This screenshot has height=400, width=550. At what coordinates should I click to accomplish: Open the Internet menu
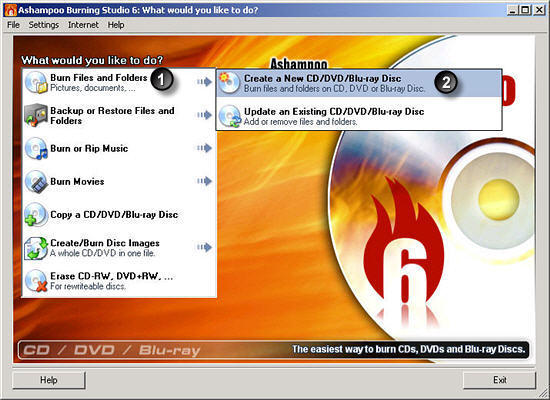coord(83,25)
